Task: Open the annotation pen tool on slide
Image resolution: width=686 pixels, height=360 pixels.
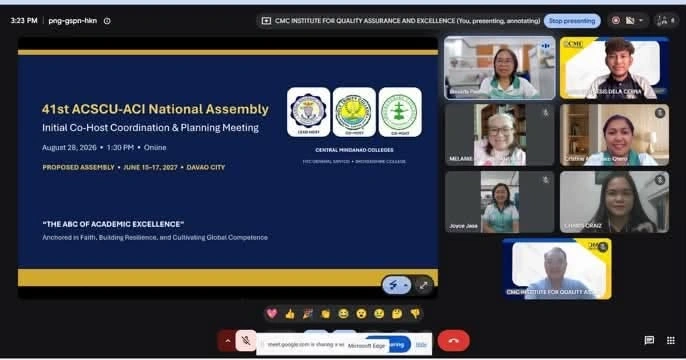Action: [x=393, y=286]
